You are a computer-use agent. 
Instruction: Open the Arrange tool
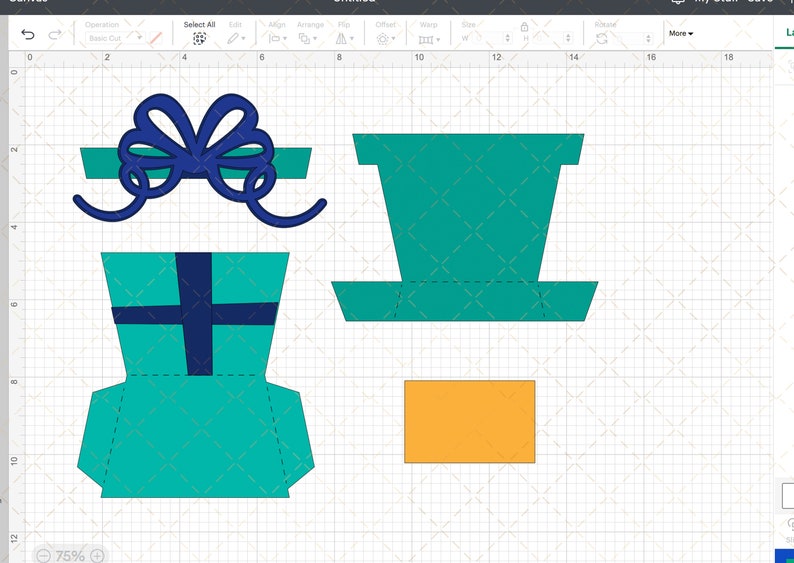(x=307, y=38)
